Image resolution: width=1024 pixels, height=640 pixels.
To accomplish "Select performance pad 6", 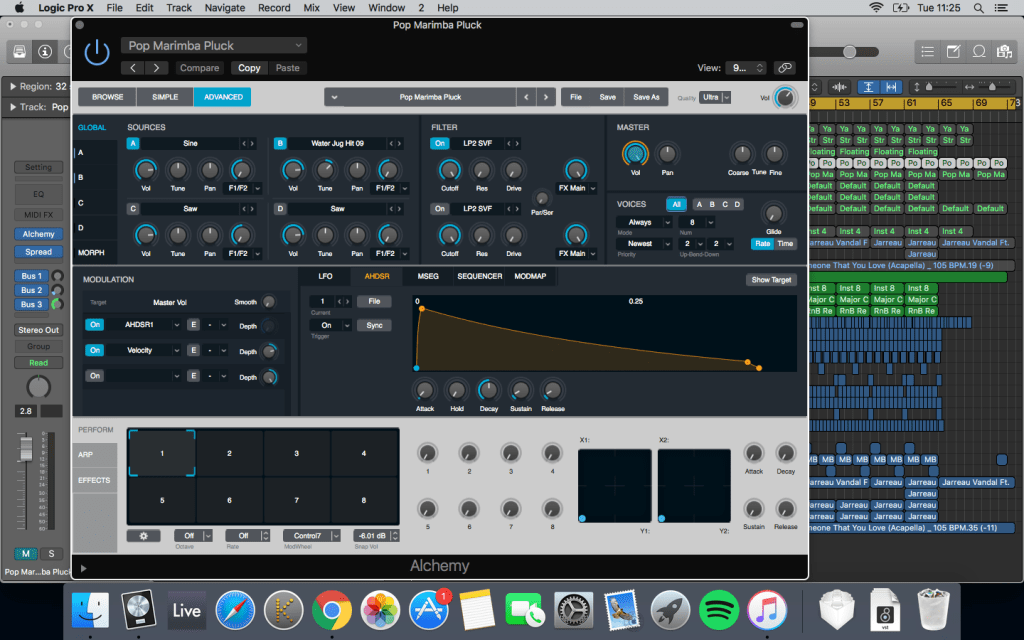I will click(229, 500).
